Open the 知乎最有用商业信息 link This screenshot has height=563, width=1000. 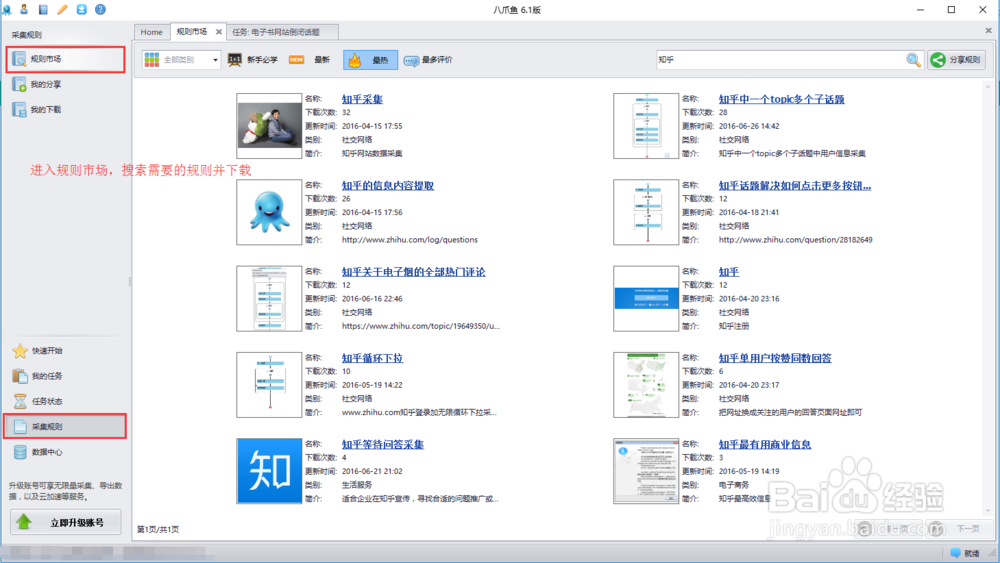coord(765,444)
